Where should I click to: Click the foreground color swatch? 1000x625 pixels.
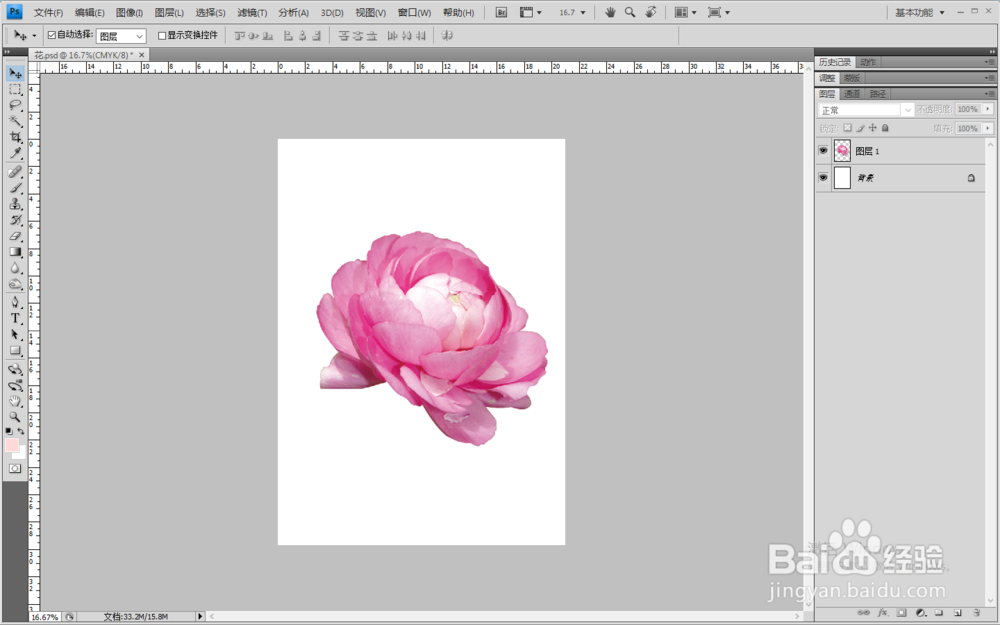[11, 445]
